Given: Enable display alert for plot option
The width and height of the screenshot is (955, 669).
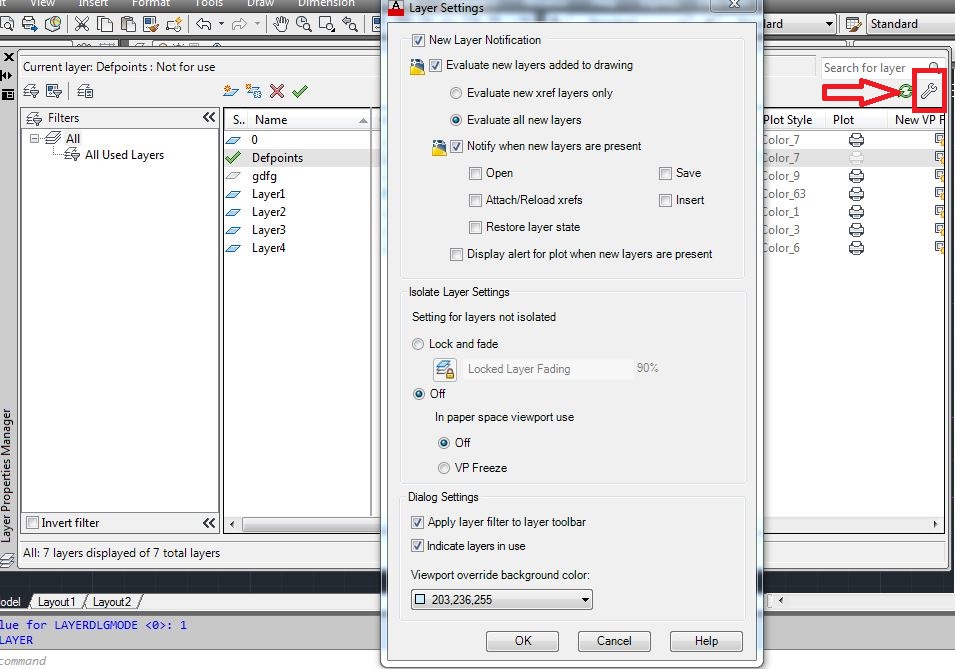Looking at the screenshot, I should click(x=457, y=254).
